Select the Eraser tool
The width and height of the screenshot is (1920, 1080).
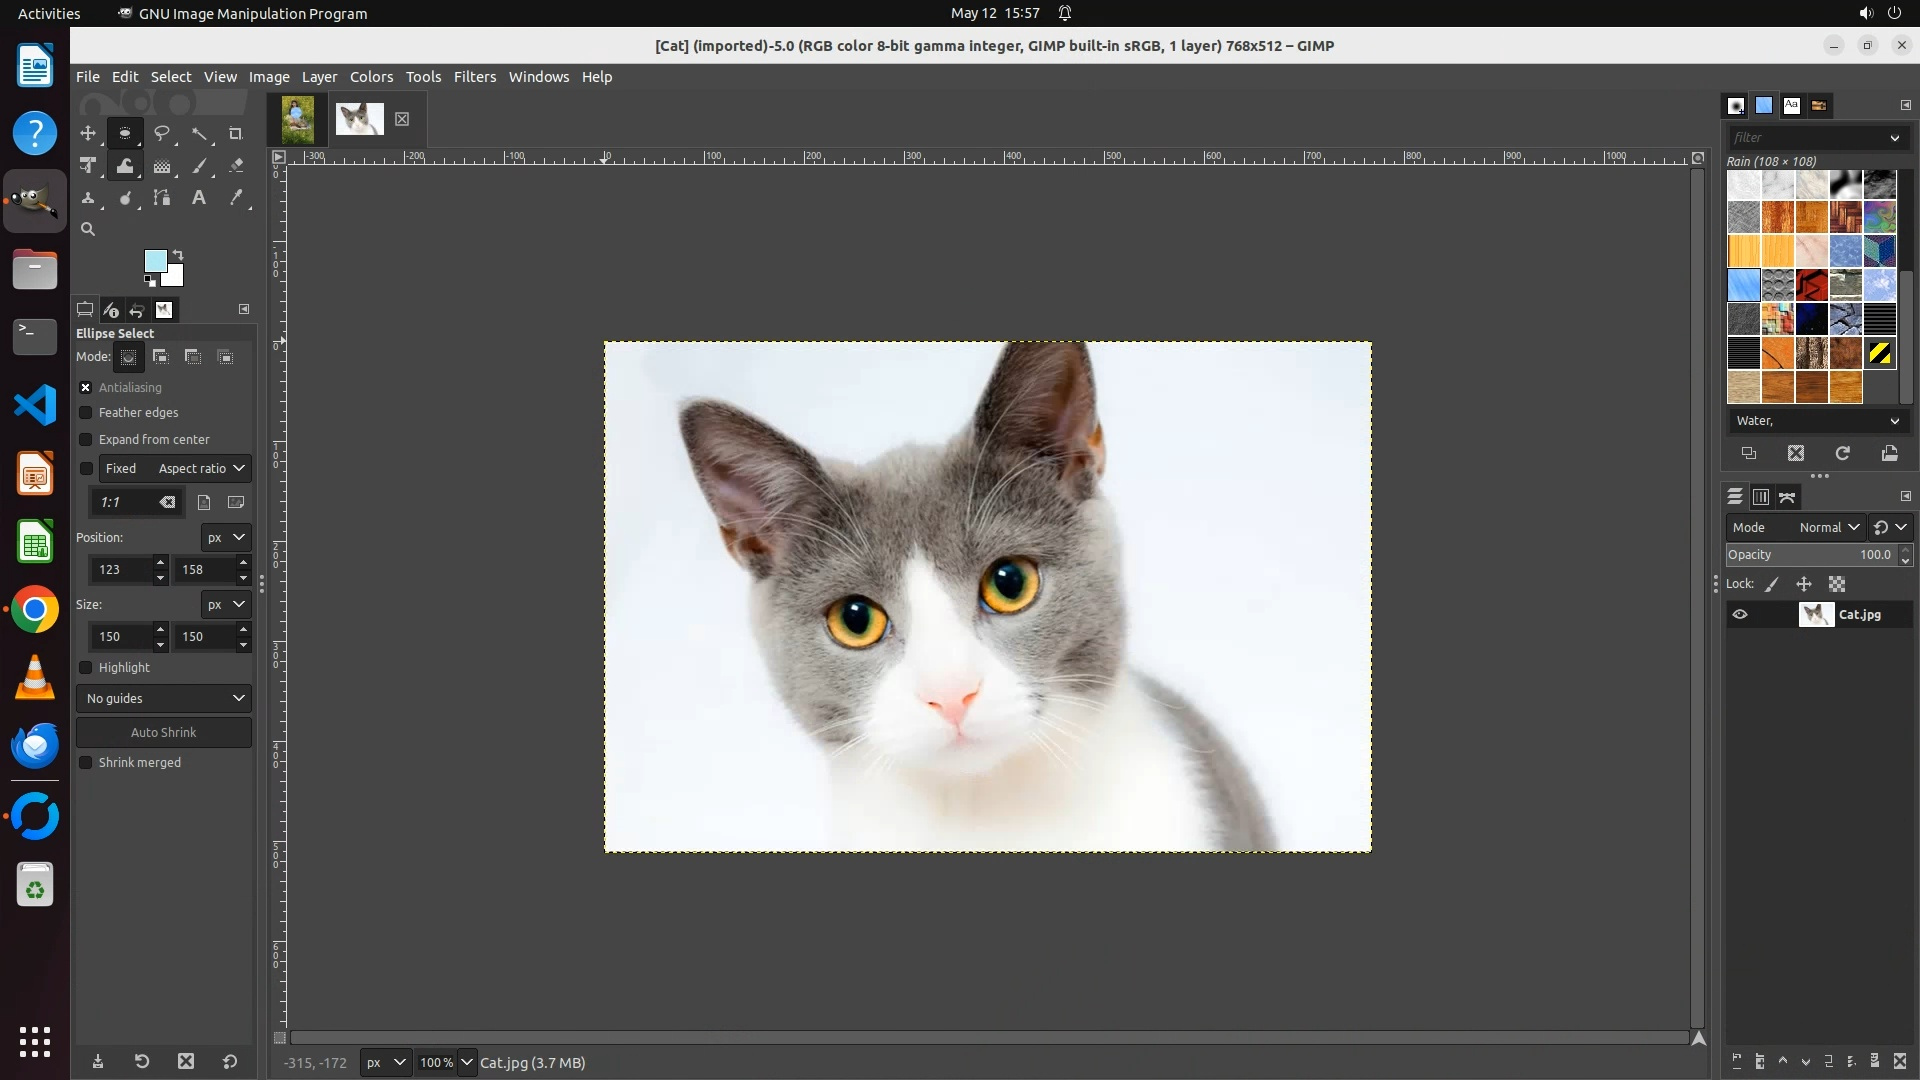click(236, 166)
